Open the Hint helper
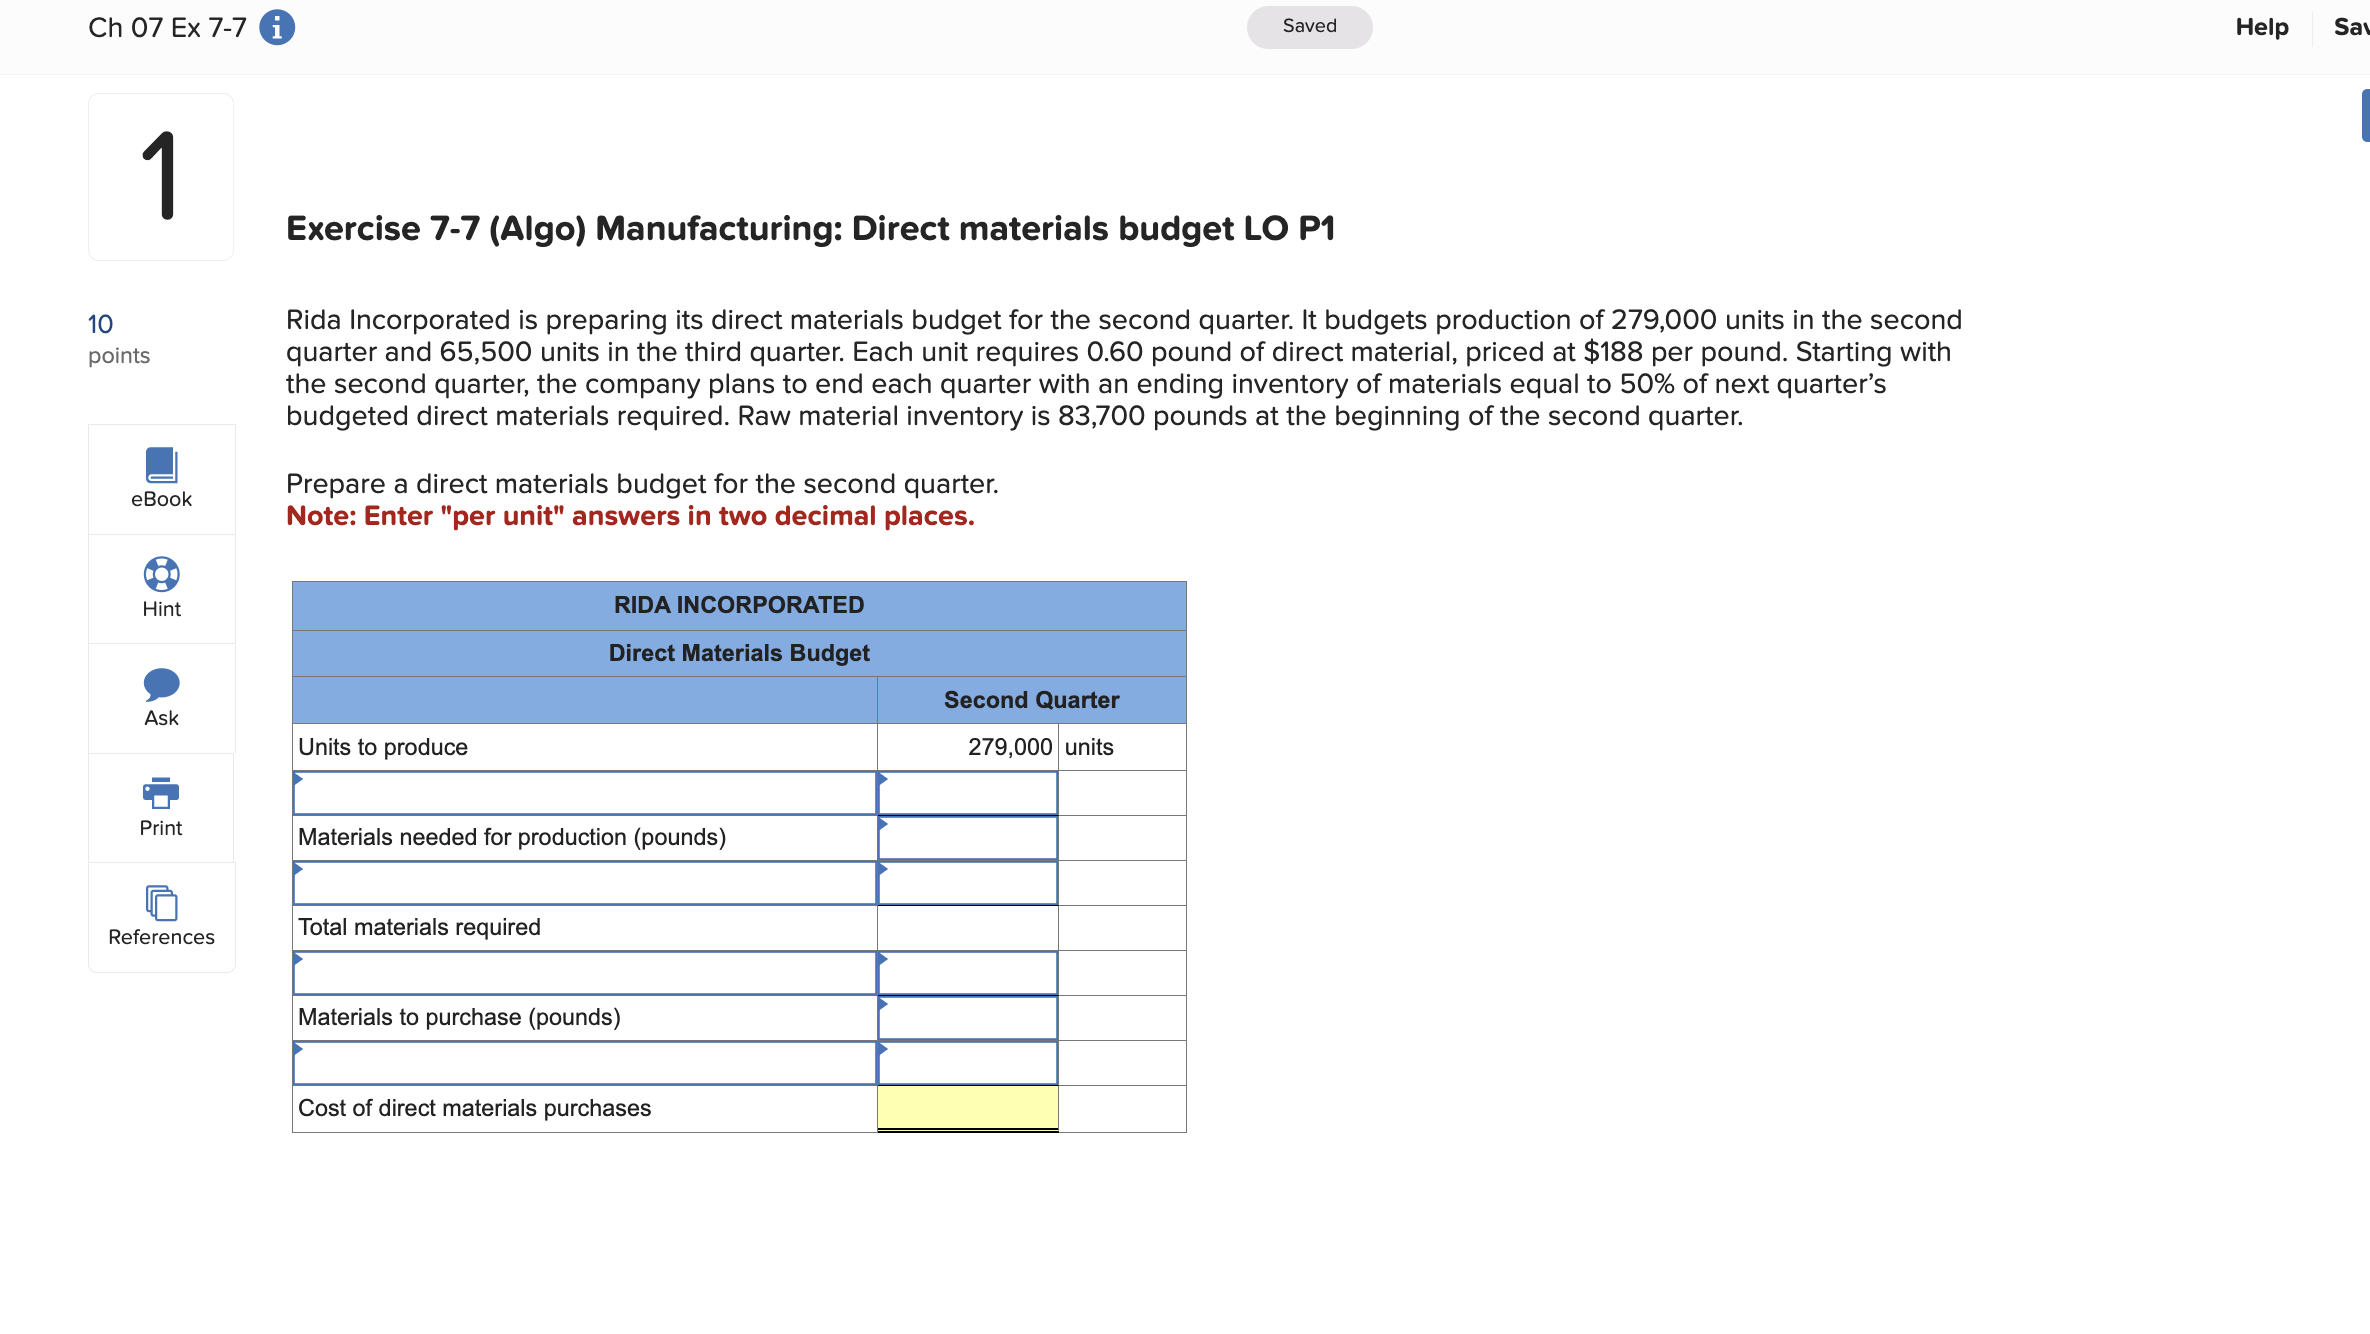Image resolution: width=2370 pixels, height=1334 pixels. tap(160, 588)
